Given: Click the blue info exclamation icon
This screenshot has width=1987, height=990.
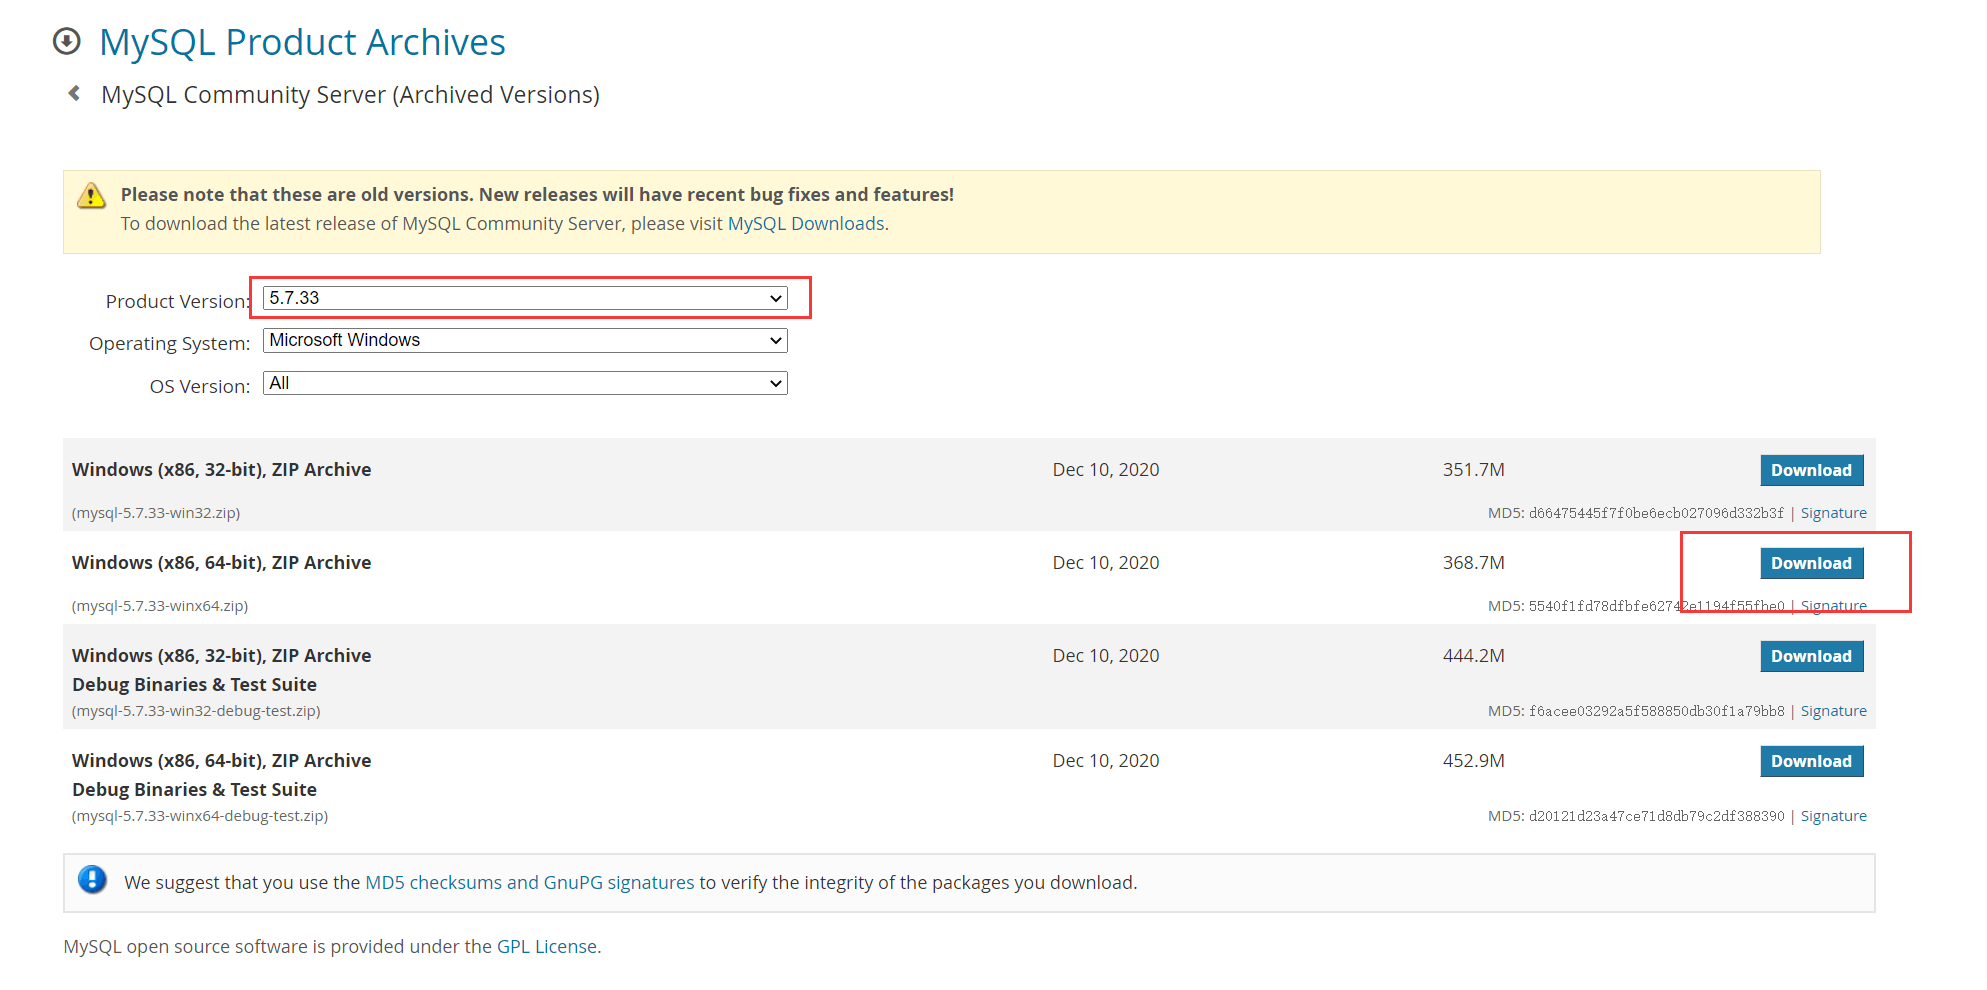Looking at the screenshot, I should coord(92,880).
